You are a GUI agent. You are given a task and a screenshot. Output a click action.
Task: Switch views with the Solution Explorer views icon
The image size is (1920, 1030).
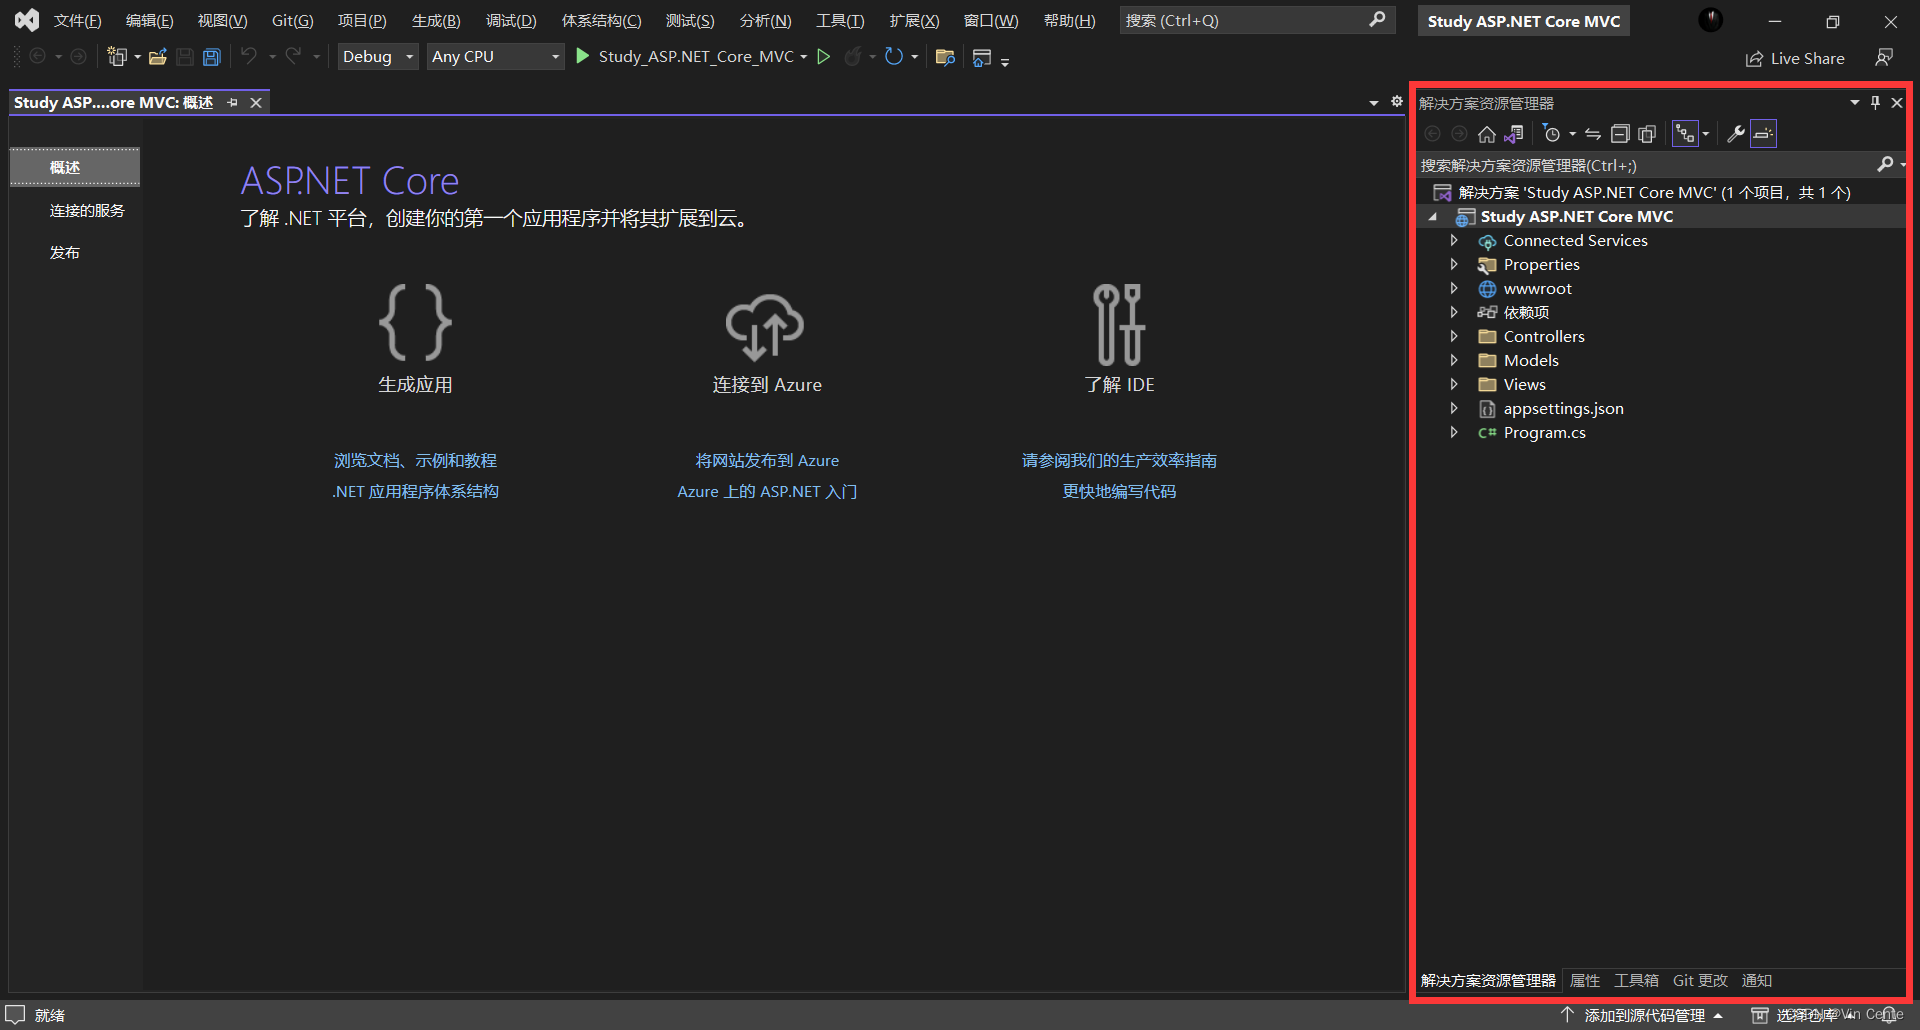[1514, 134]
